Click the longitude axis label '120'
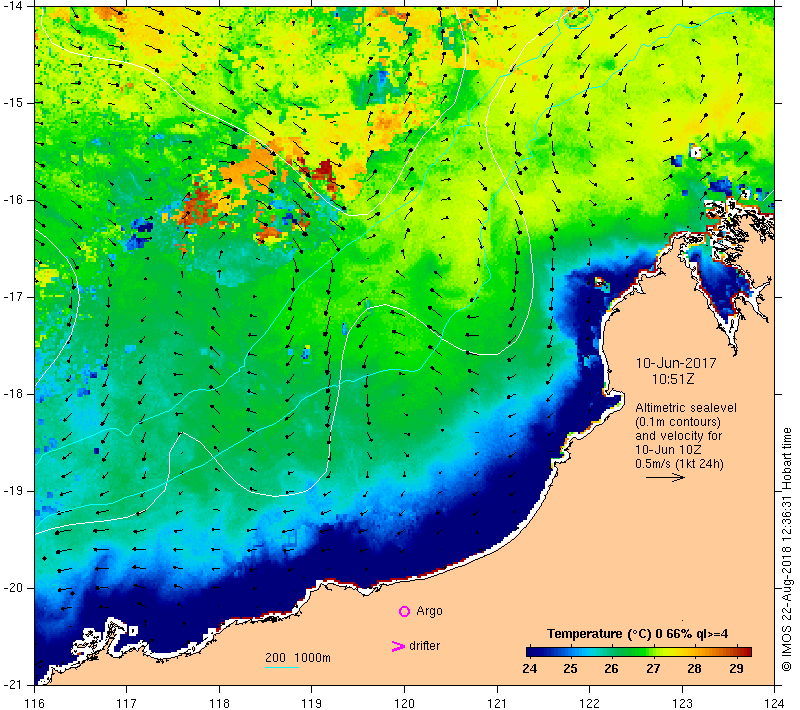 405,703
